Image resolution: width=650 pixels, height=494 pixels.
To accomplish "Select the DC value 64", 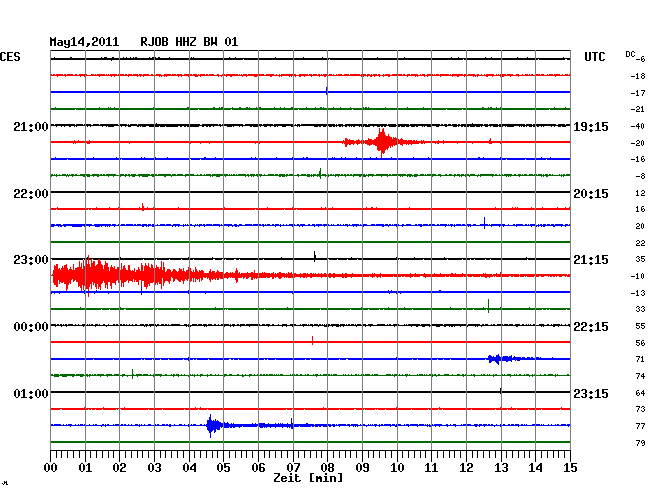I will pos(640,393).
